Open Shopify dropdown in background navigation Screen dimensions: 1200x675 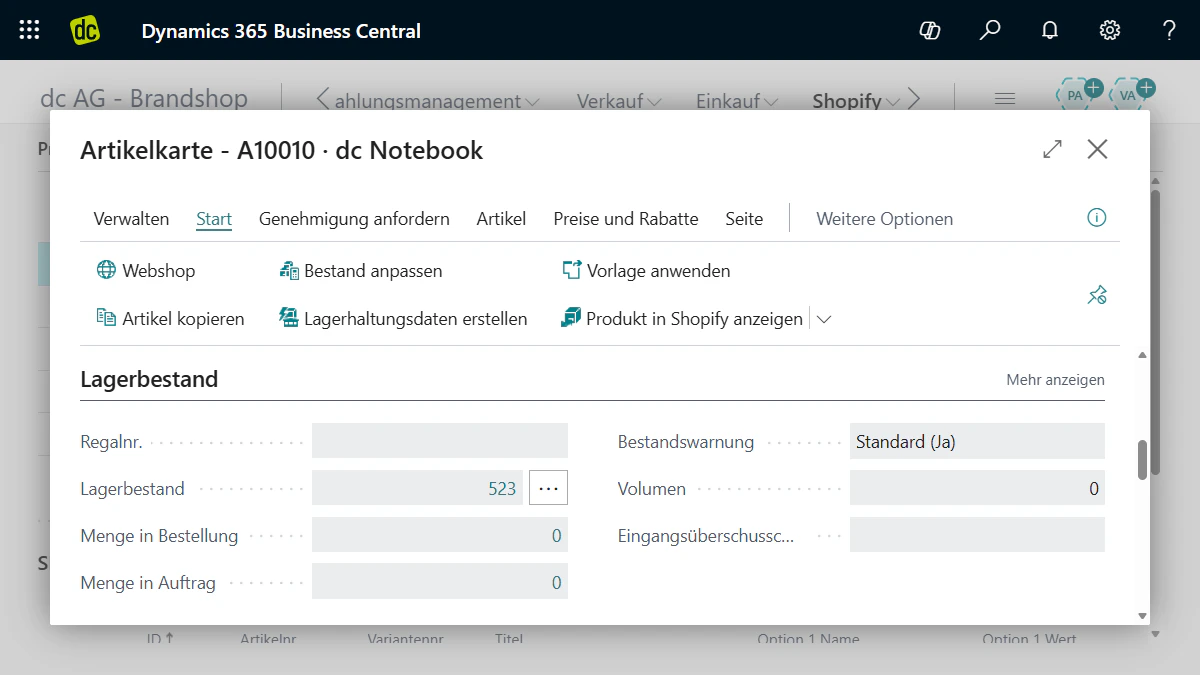click(856, 101)
